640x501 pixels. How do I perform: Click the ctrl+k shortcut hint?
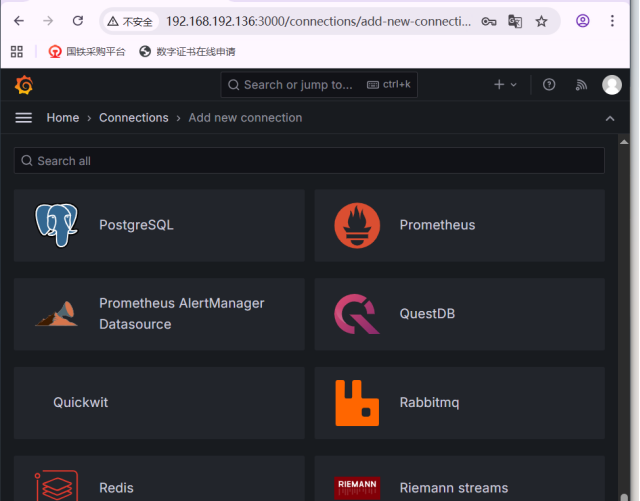point(389,85)
